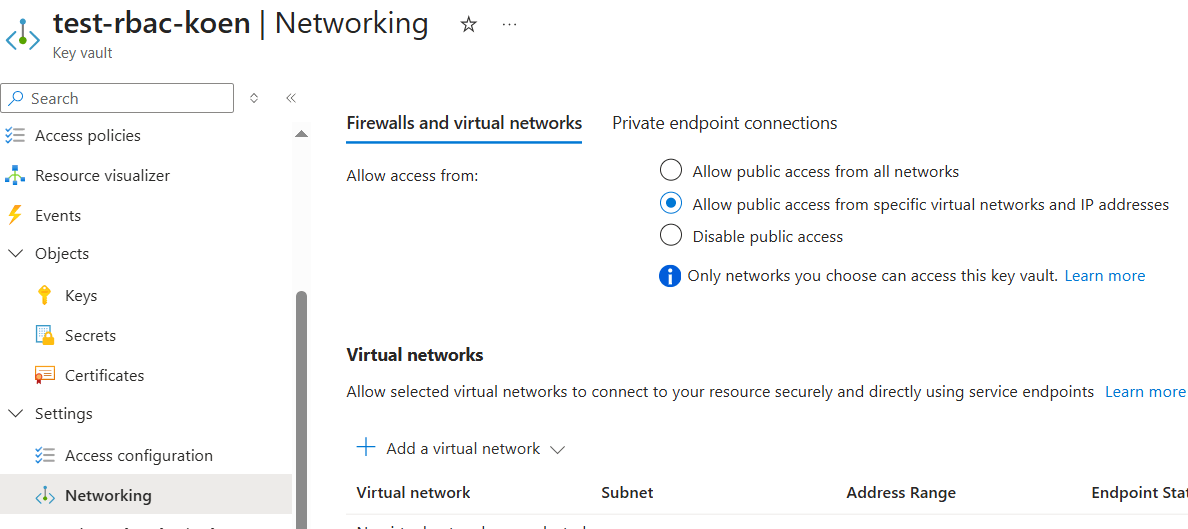1188x529 pixels.
Task: Click Learn more link beside key vault info
Action: point(1104,275)
